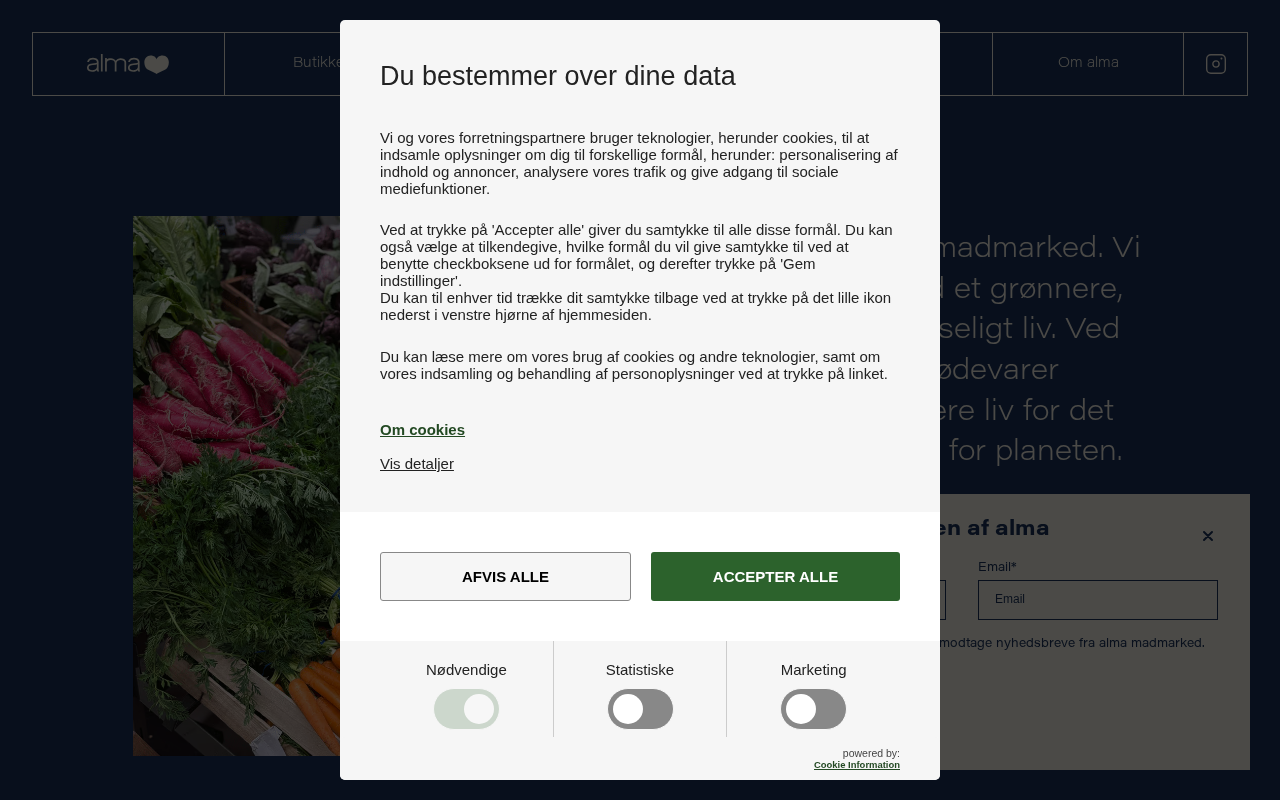The width and height of the screenshot is (1280, 800).
Task: Open the Butikker menu item
Action: [x=316, y=63]
